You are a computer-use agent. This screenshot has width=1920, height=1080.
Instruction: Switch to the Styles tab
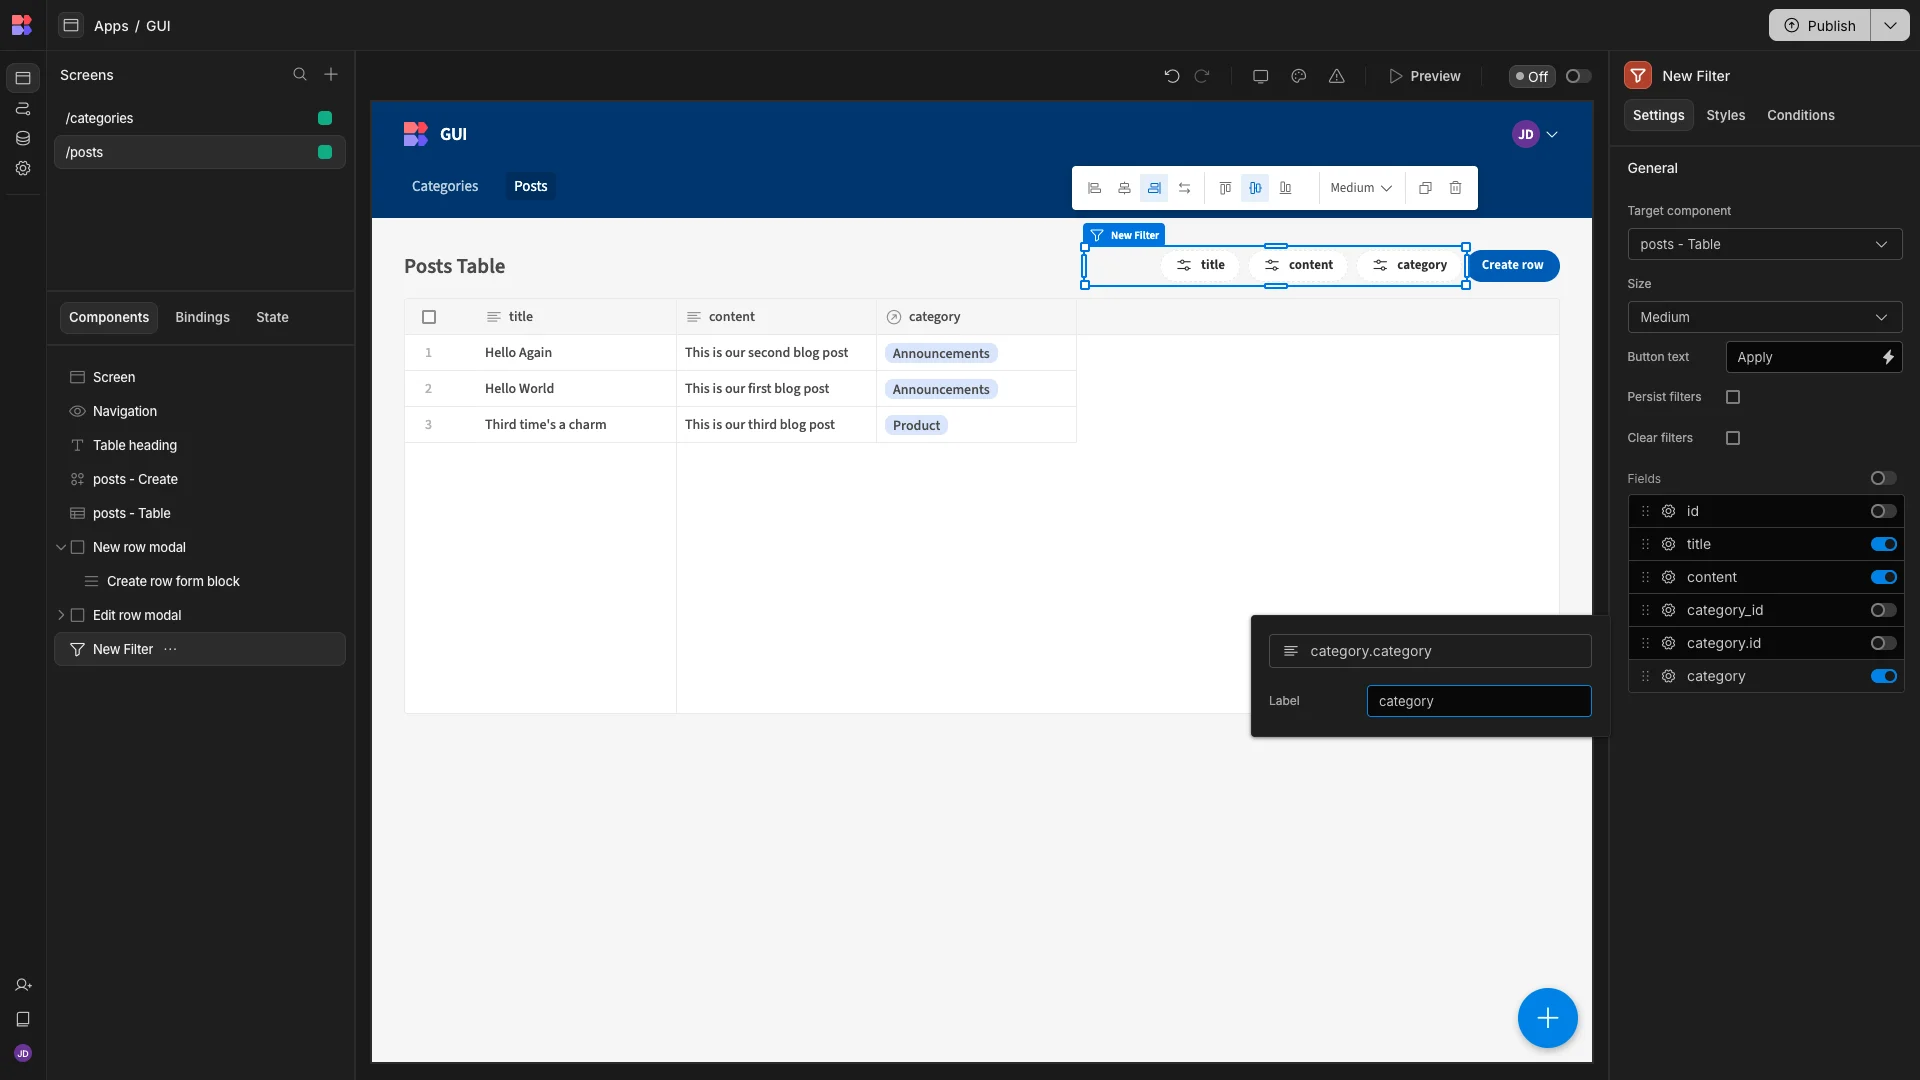click(x=1725, y=115)
